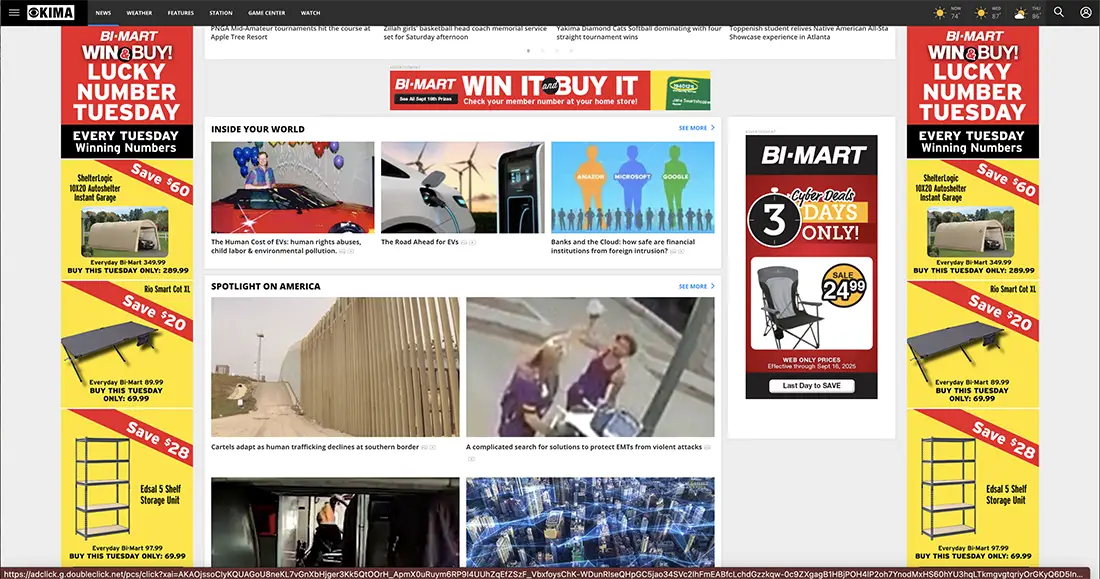Click right sidebar Lucky Number Tuesday ad heading
The image size is (1100, 579).
click(x=973, y=92)
